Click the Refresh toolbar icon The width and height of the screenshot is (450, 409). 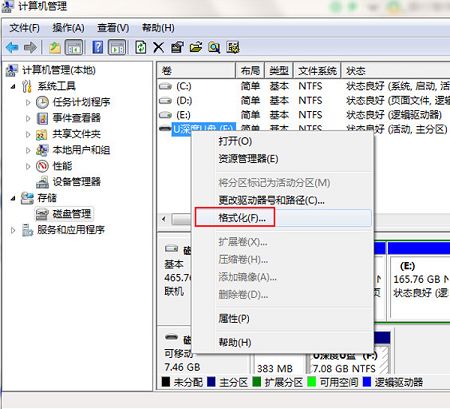point(141,47)
